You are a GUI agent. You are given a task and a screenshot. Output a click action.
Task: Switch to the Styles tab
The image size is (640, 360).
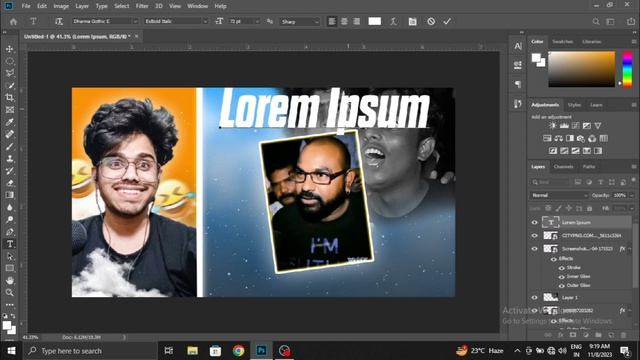[574, 105]
